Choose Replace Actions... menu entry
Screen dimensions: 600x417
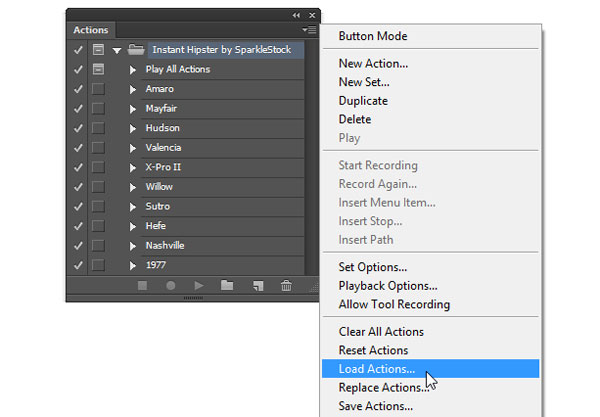click(x=430, y=388)
